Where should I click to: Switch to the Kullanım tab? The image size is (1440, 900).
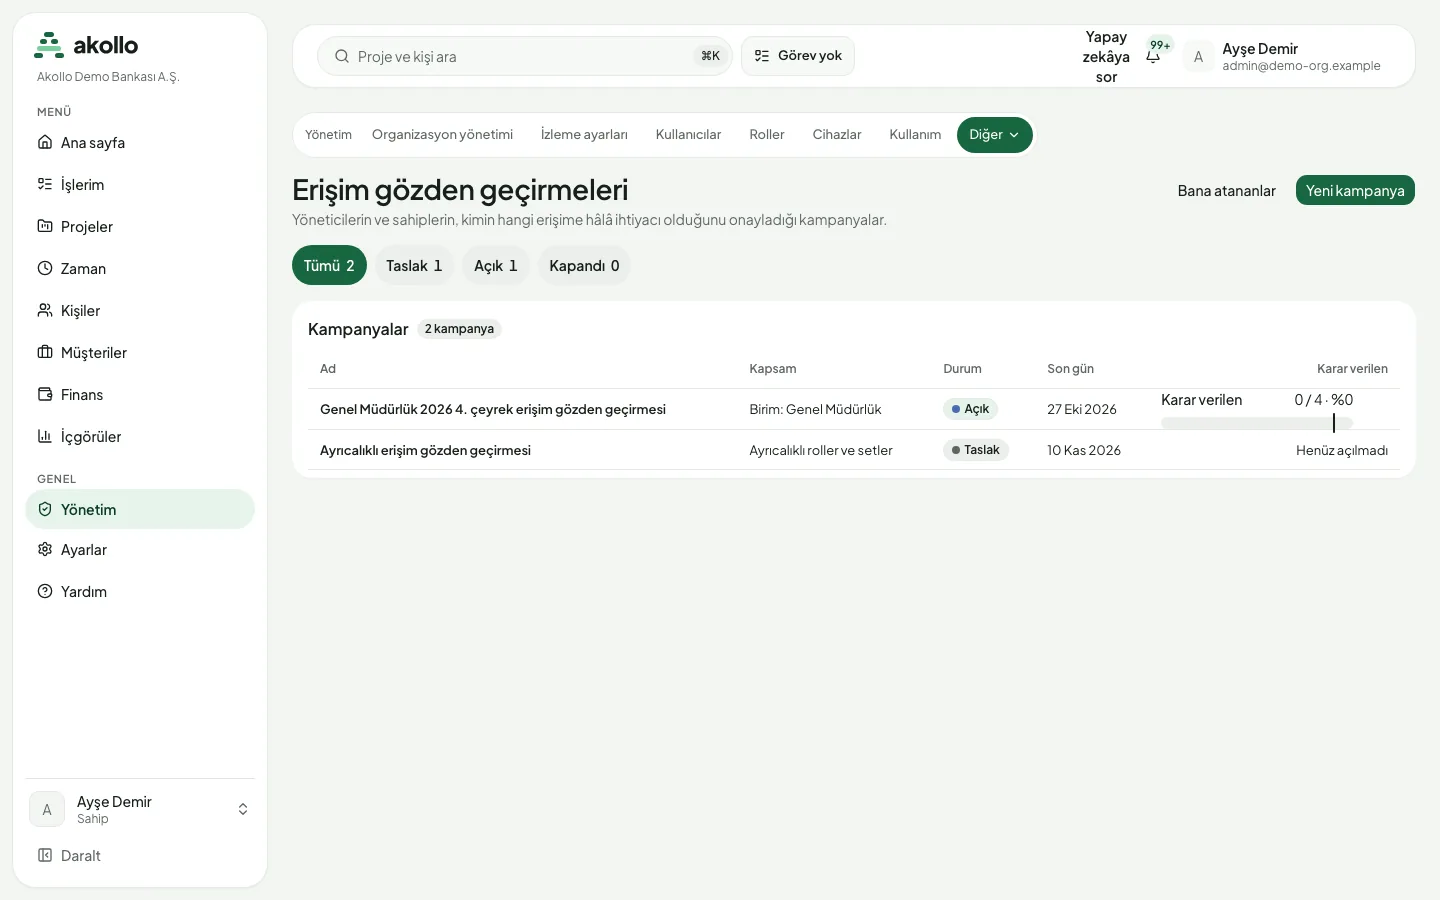coord(915,135)
